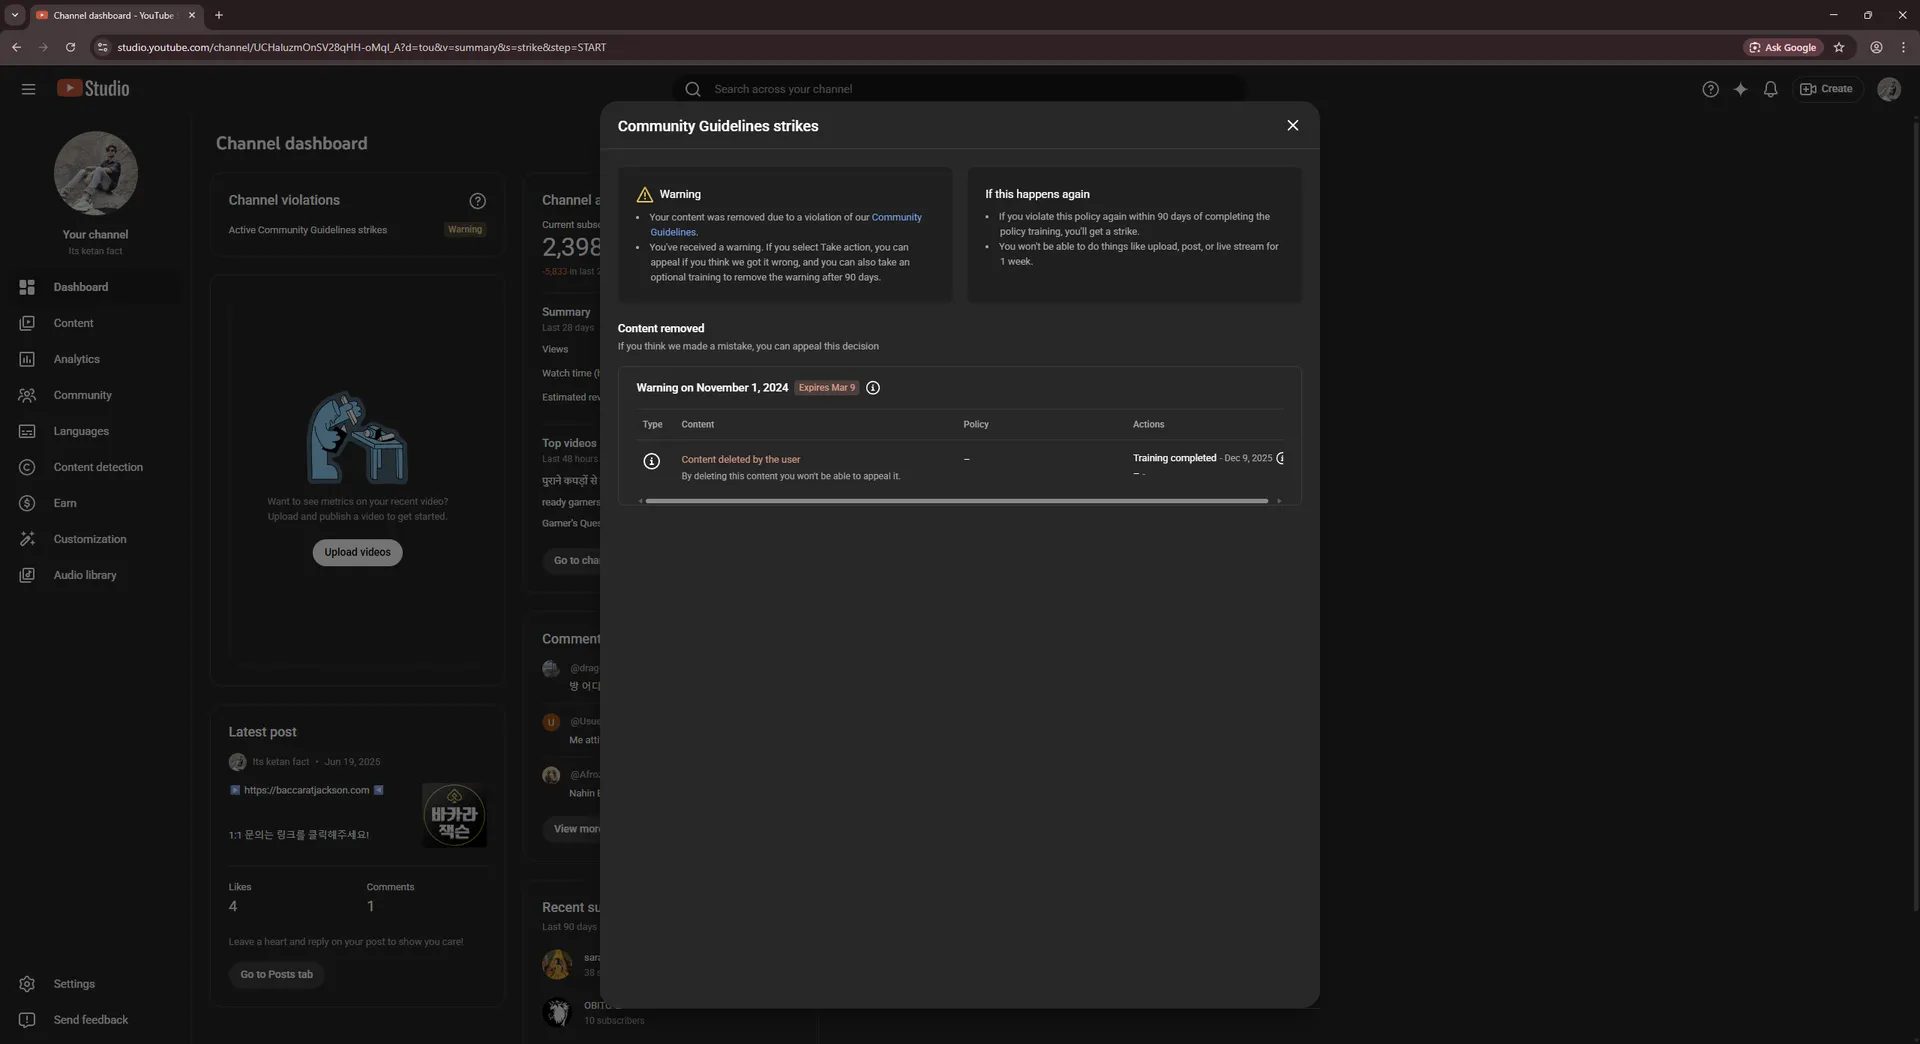Click the channel profile picture in the sidebar

(95, 173)
